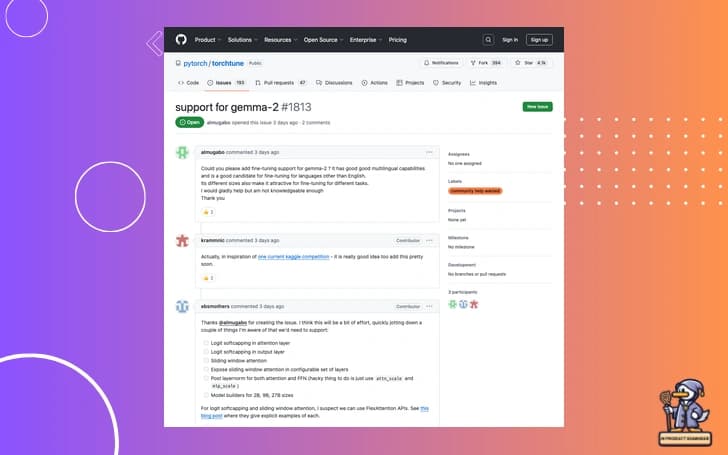Click ebsmothers' blue avatar beside the comment
Screen dimensions: 728x455
click(x=182, y=306)
